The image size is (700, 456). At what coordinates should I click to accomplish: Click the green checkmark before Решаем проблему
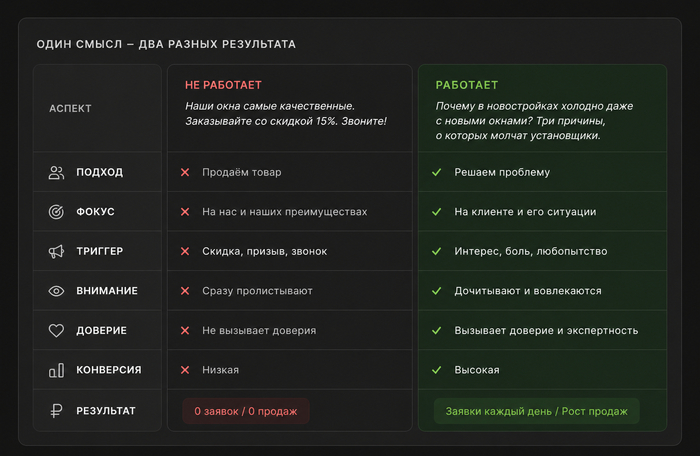pos(437,172)
